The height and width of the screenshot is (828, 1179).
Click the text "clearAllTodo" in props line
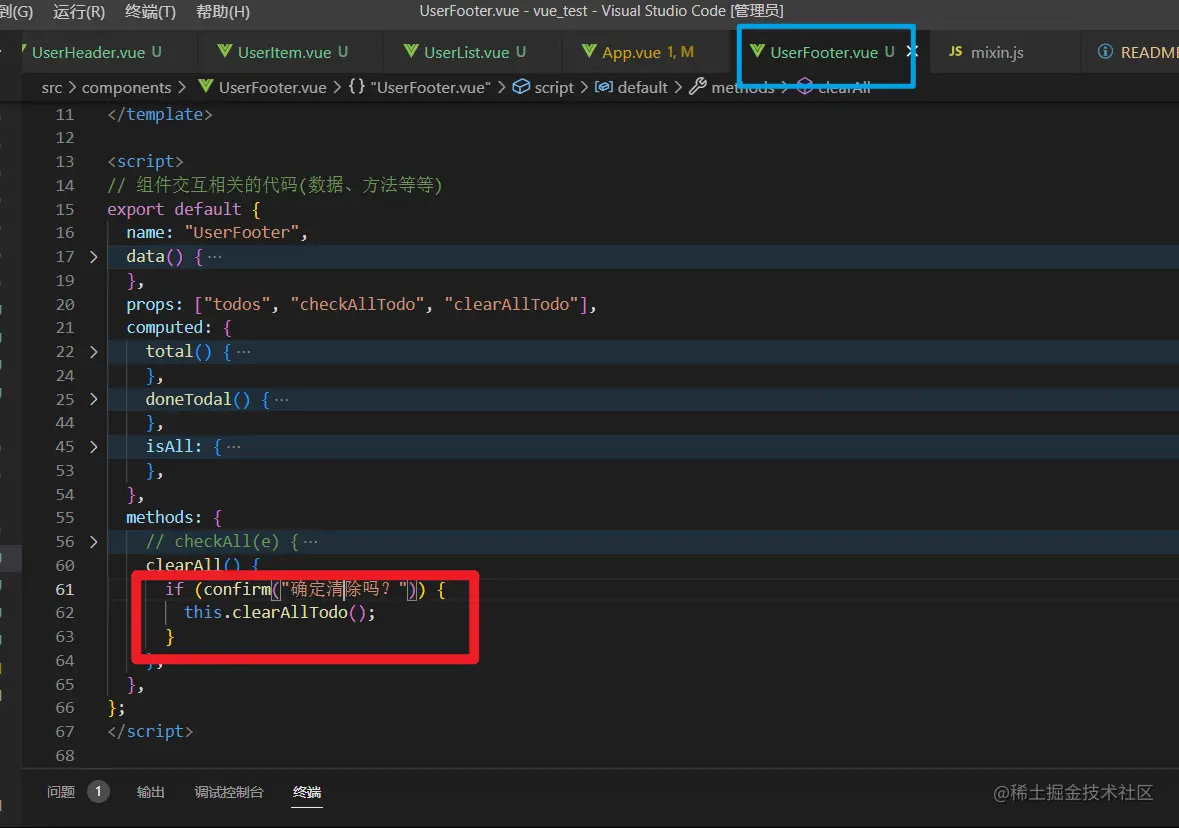point(512,304)
